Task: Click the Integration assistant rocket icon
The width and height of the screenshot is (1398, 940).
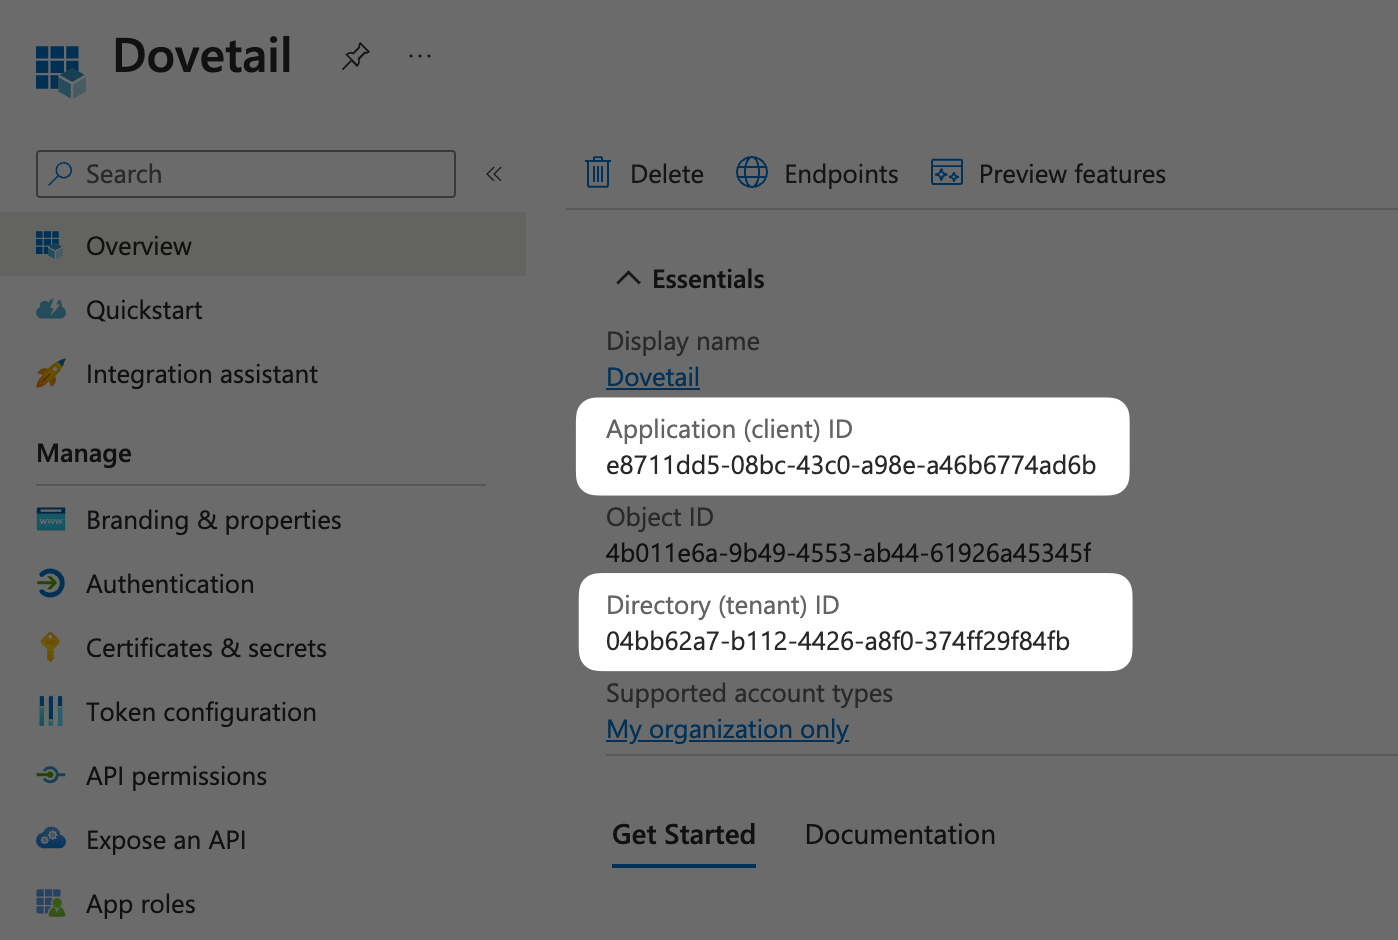Action: (50, 373)
